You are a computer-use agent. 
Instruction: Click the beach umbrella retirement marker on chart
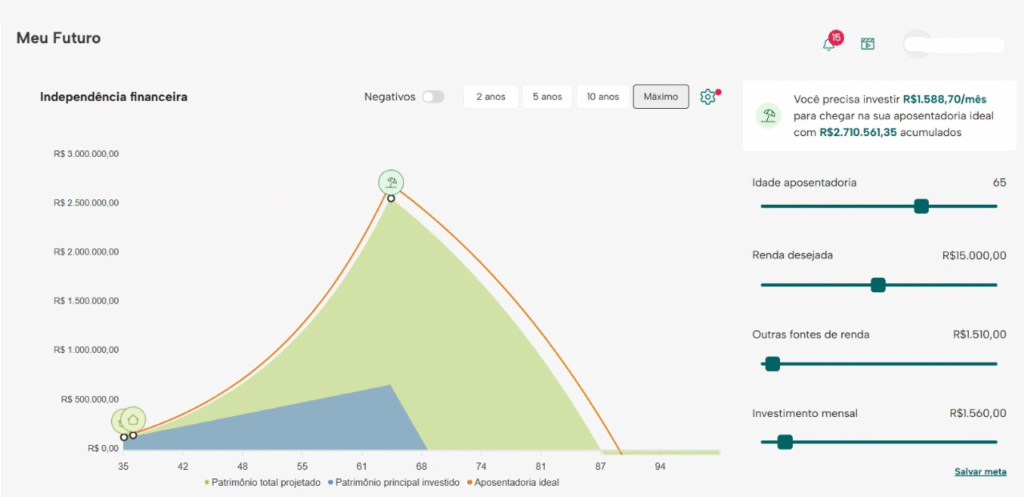[392, 183]
